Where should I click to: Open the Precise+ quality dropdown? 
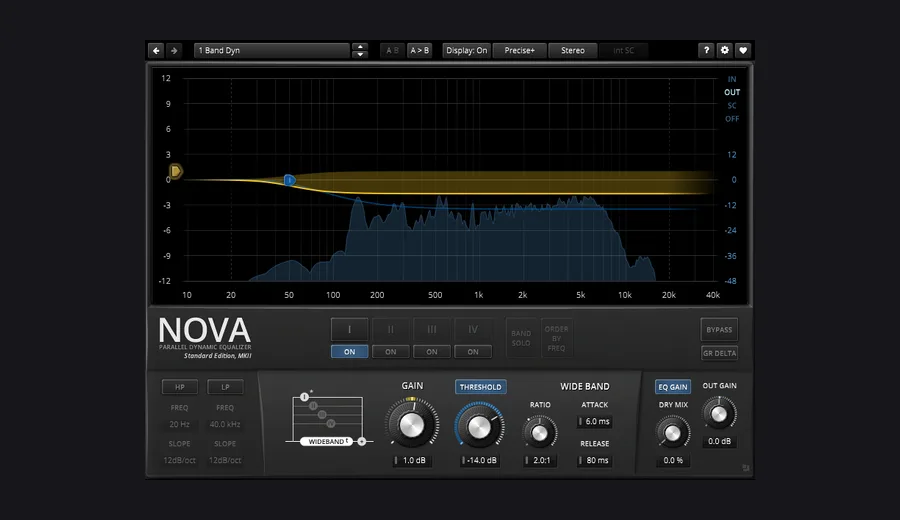[x=519, y=51]
